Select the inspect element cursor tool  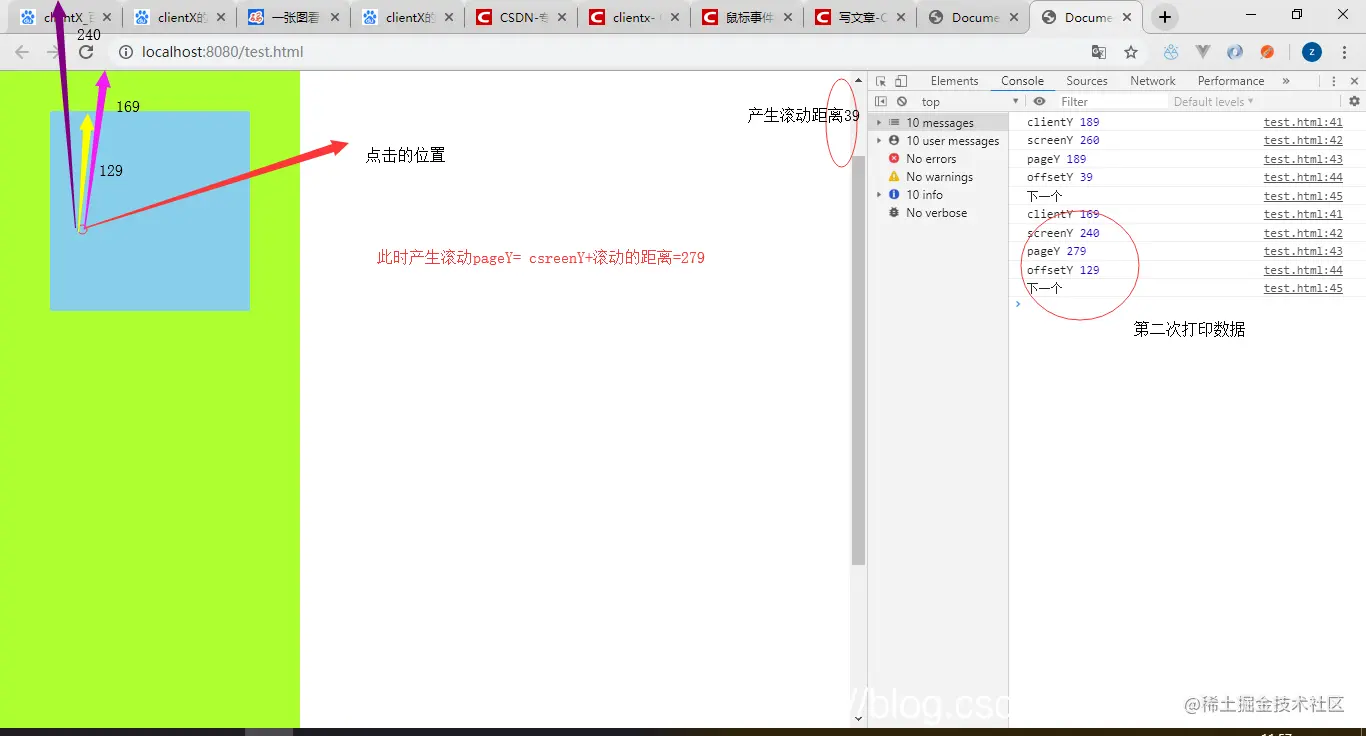[879, 80]
